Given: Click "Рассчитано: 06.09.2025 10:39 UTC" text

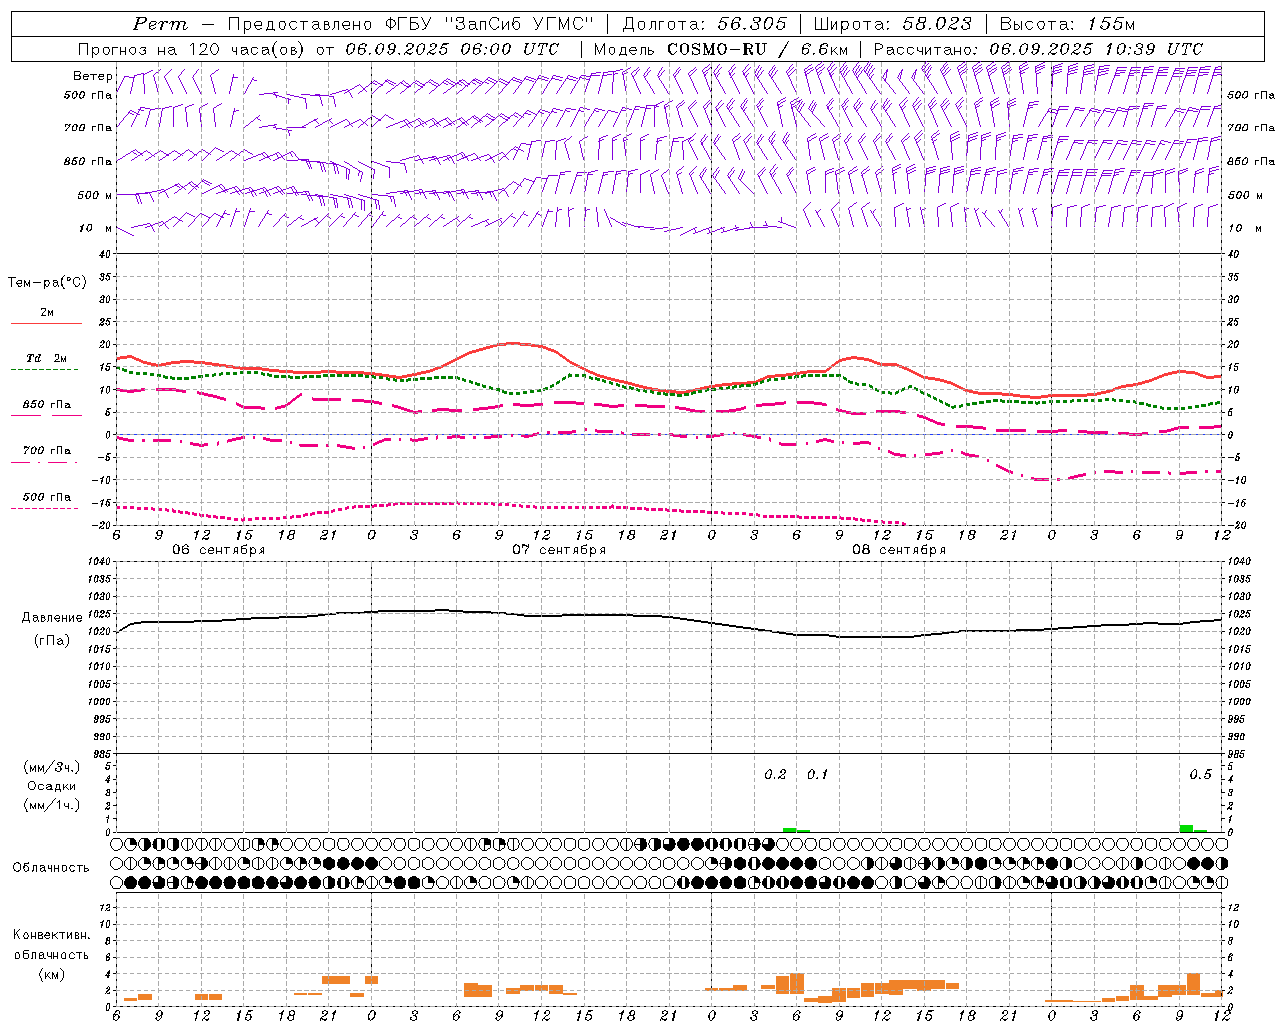Looking at the screenshot, I should point(1038,49).
